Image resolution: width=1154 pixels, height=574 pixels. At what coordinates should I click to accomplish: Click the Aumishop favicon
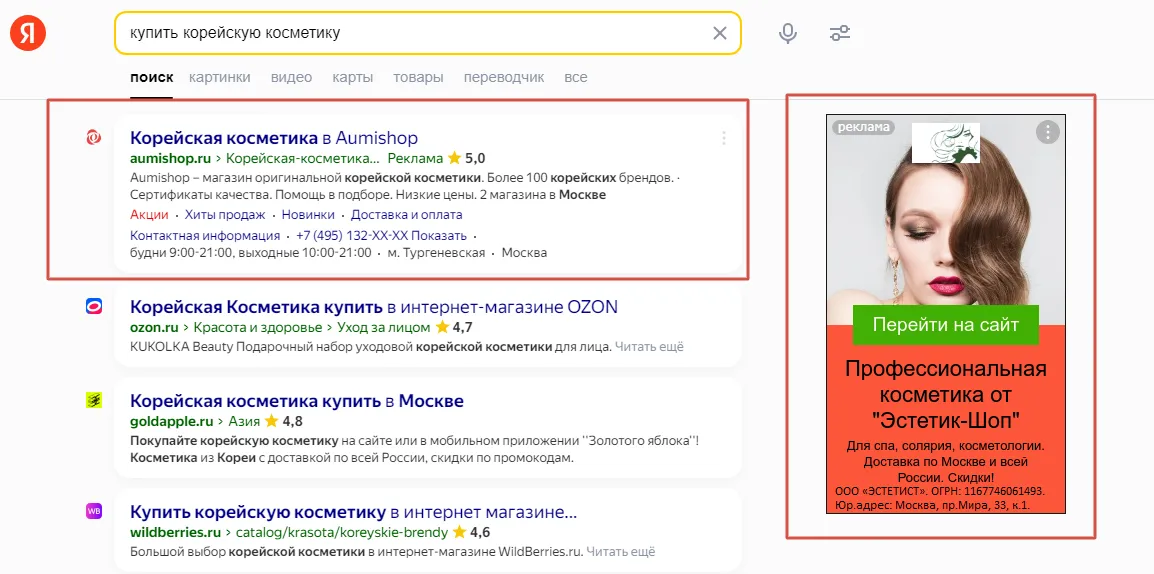pos(93,137)
